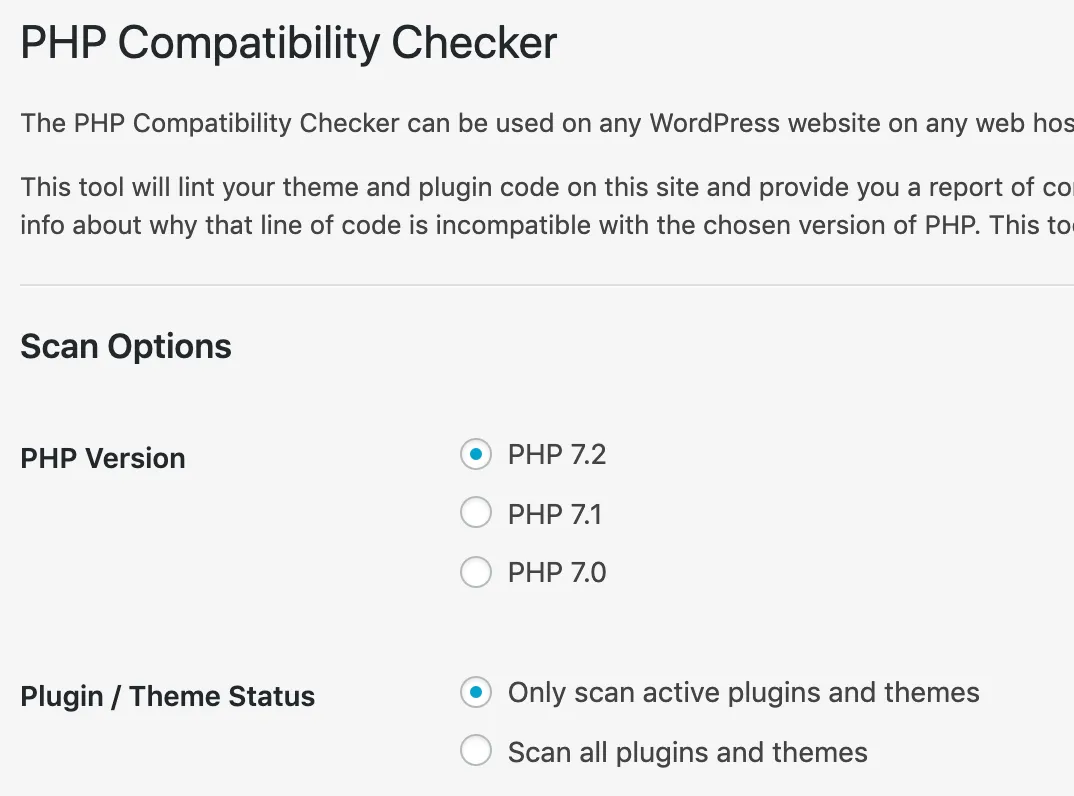The image size is (1074, 796).
Task: Pick the PHP 7.0 radio button circle
Action: tap(476, 573)
